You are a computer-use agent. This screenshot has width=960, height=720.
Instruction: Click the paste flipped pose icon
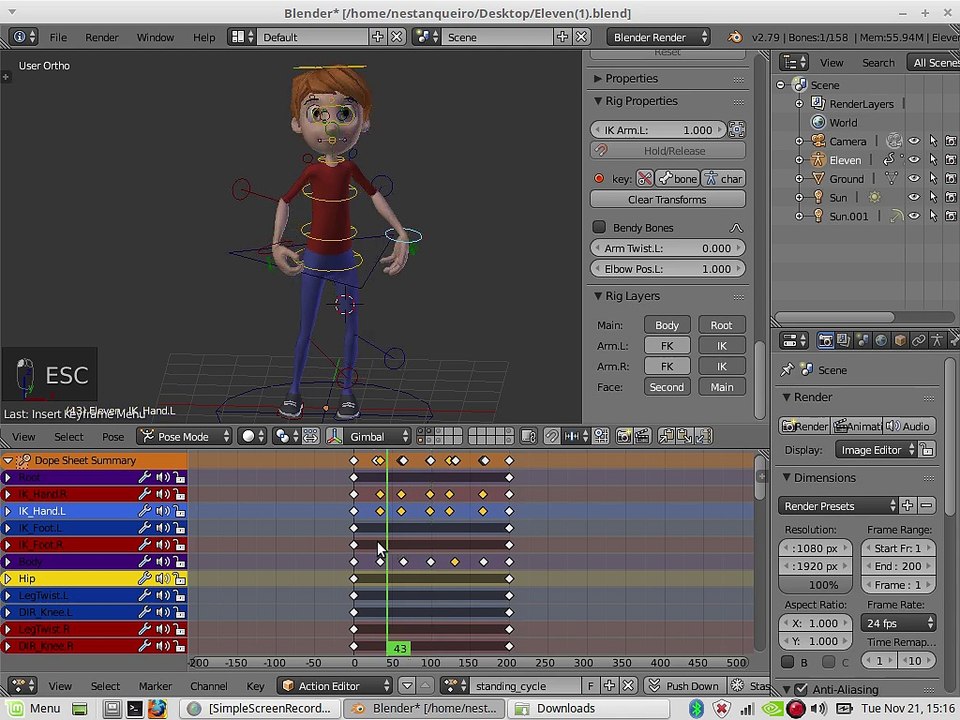(703, 437)
